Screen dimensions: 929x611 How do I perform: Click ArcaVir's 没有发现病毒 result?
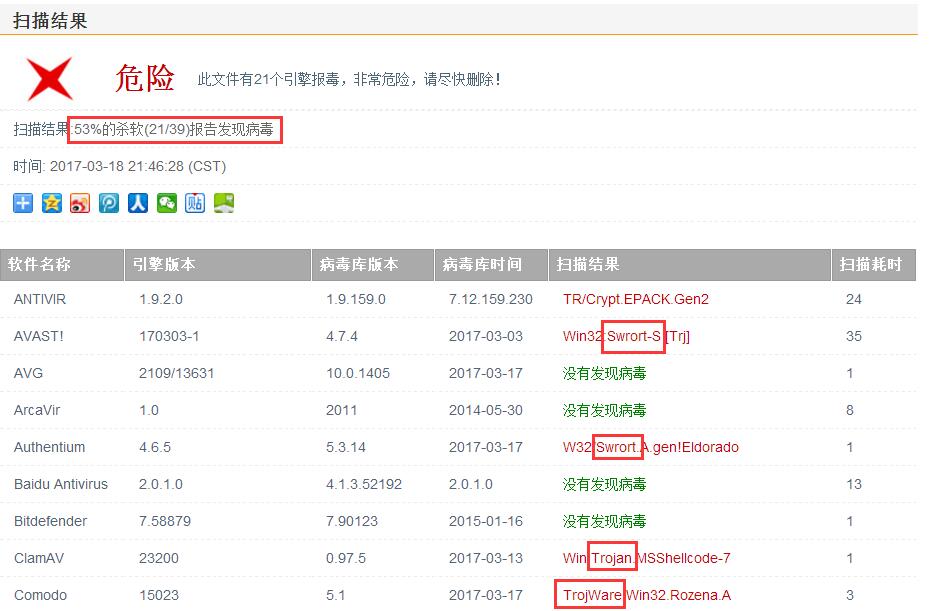pyautogui.click(x=604, y=410)
